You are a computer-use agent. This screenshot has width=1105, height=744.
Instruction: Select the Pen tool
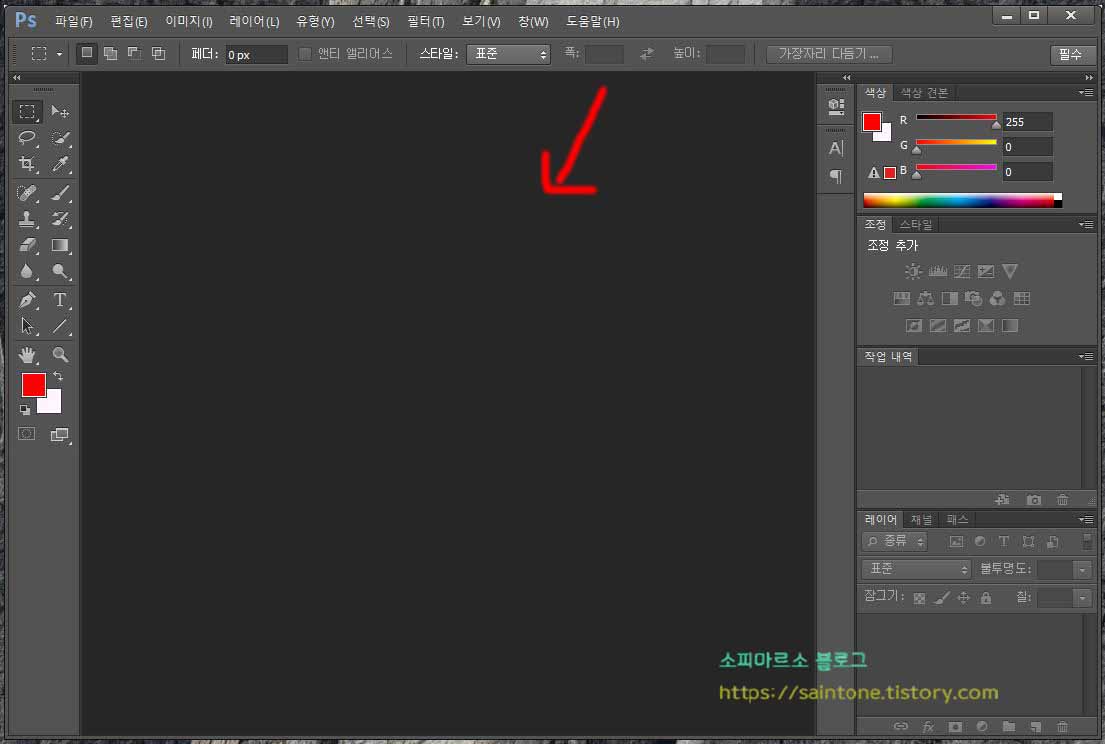(27, 300)
